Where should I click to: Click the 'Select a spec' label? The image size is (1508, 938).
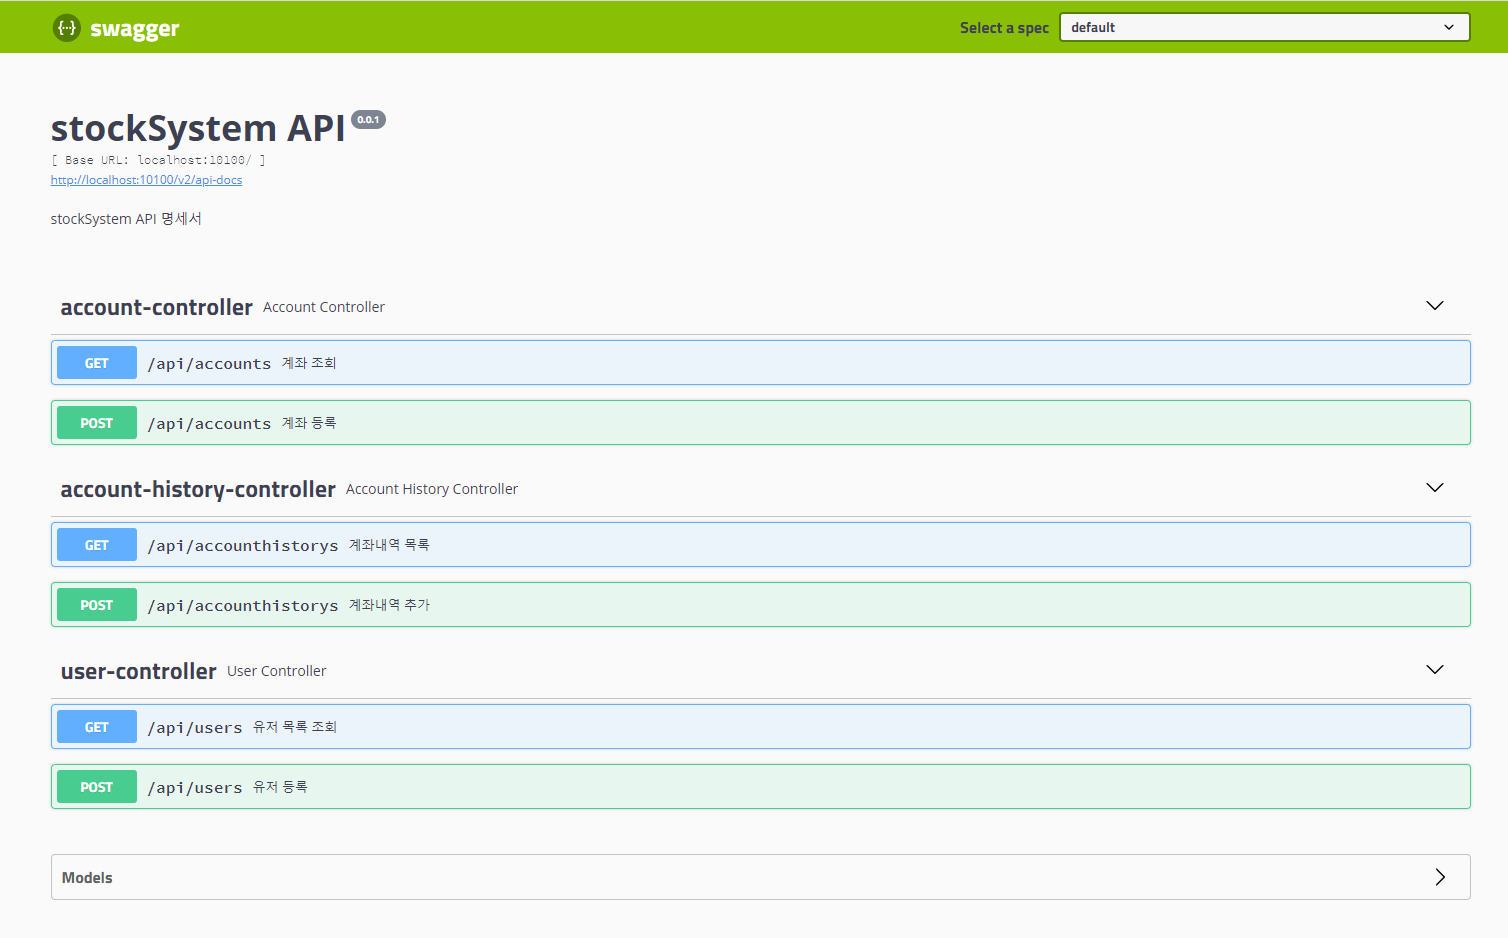coord(1004,28)
